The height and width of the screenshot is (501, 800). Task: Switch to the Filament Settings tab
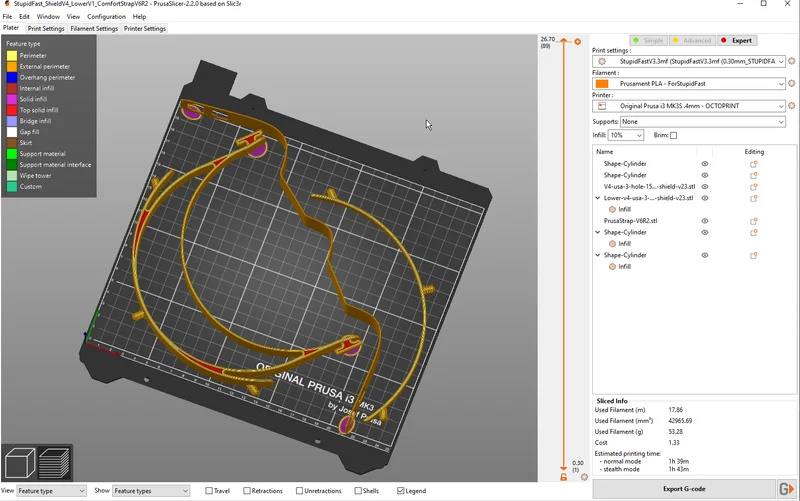click(94, 29)
